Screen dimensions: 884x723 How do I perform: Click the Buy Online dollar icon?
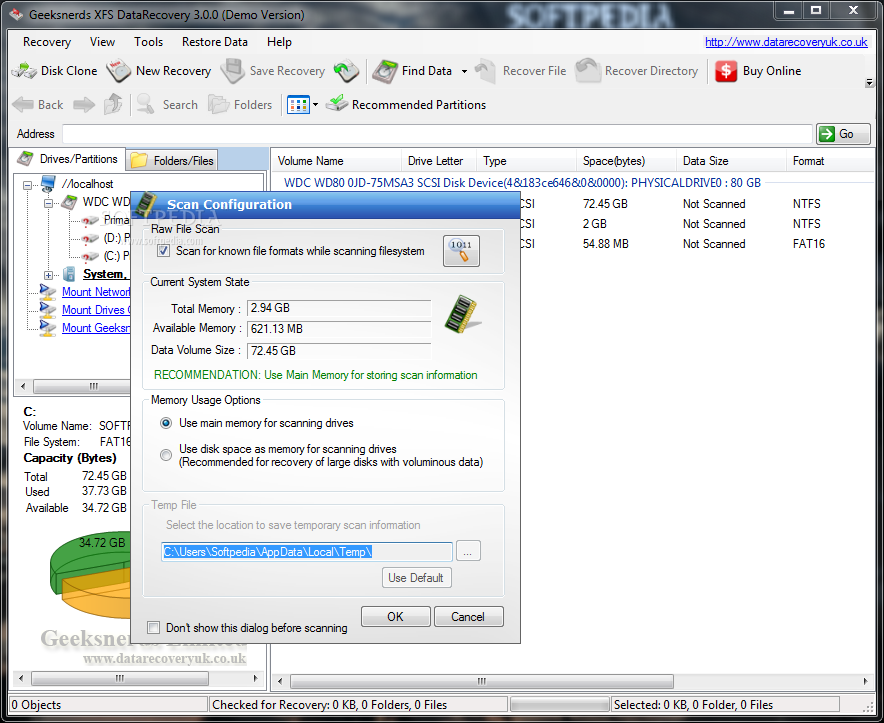[726, 71]
